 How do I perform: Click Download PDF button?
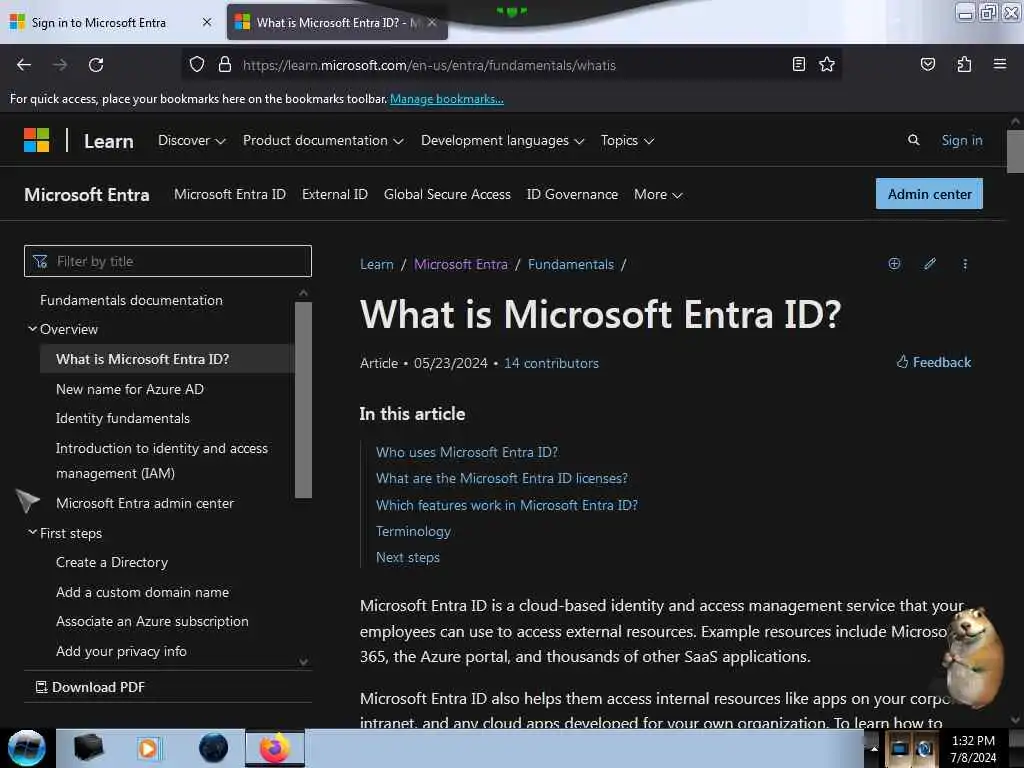[90, 687]
